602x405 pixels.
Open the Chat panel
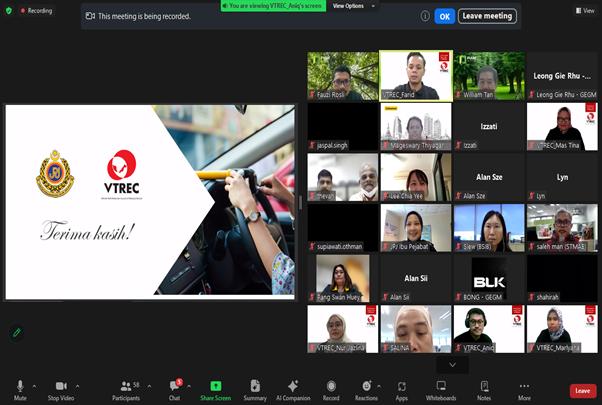[x=174, y=388]
